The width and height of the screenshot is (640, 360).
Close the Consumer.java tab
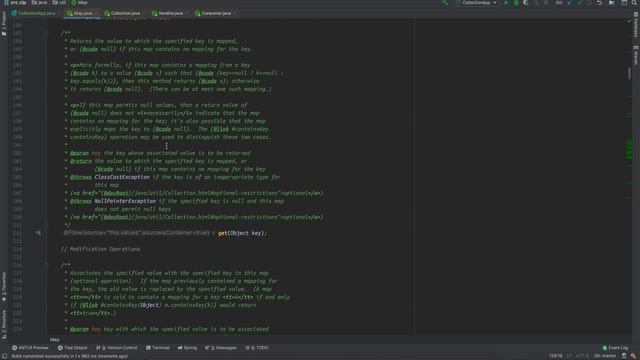235,13
